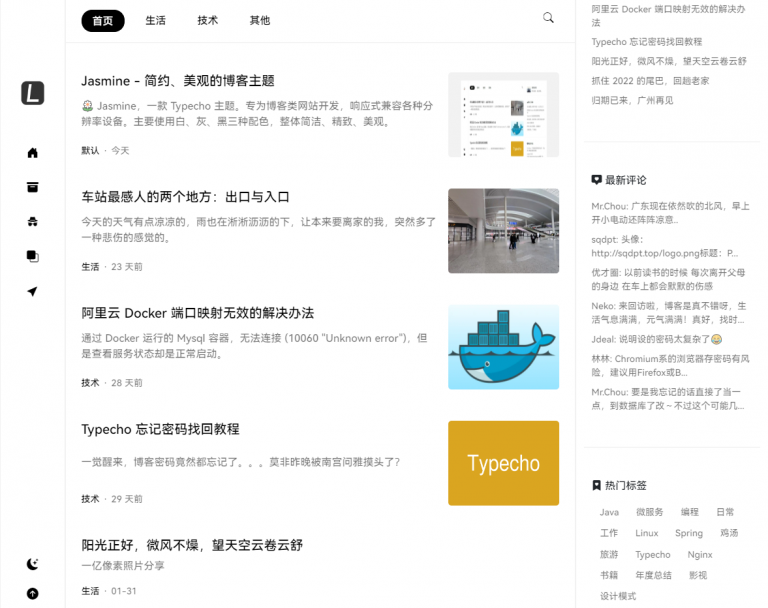Viewport: 768px width, 608px height.
Task: Open the archive box icon in sidebar
Action: pyautogui.click(x=32, y=187)
